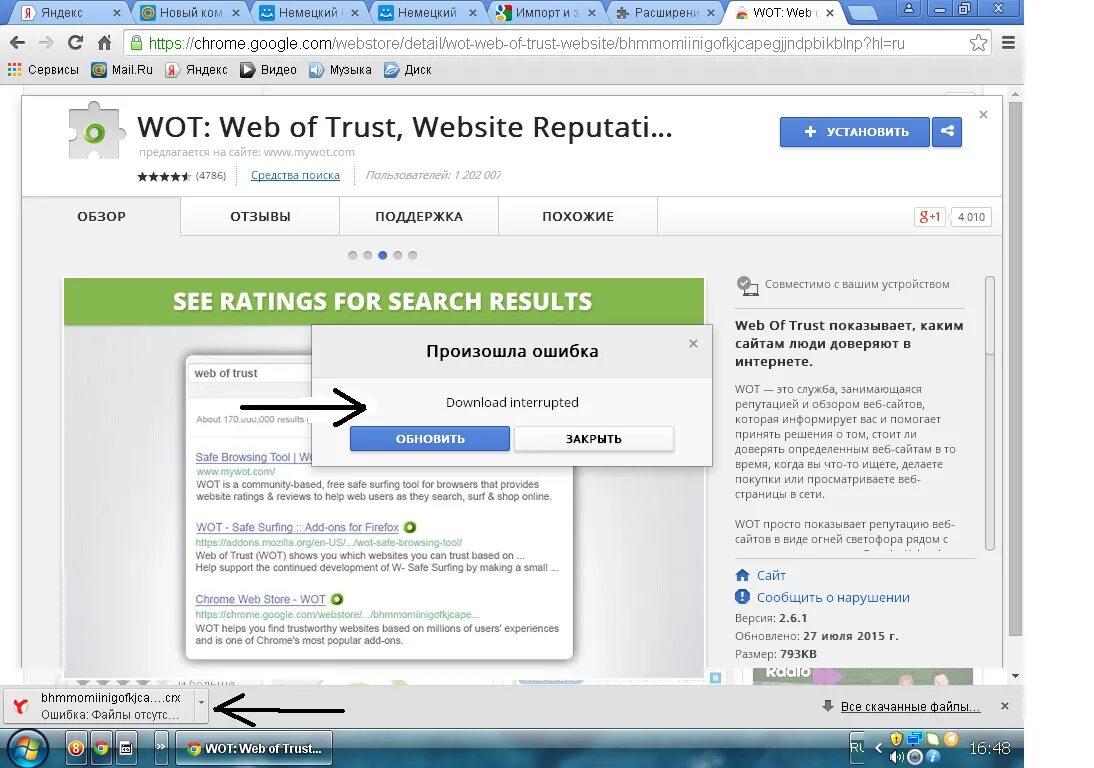Click the page vertical scrollbar
The image size is (1094, 768).
(1016, 370)
